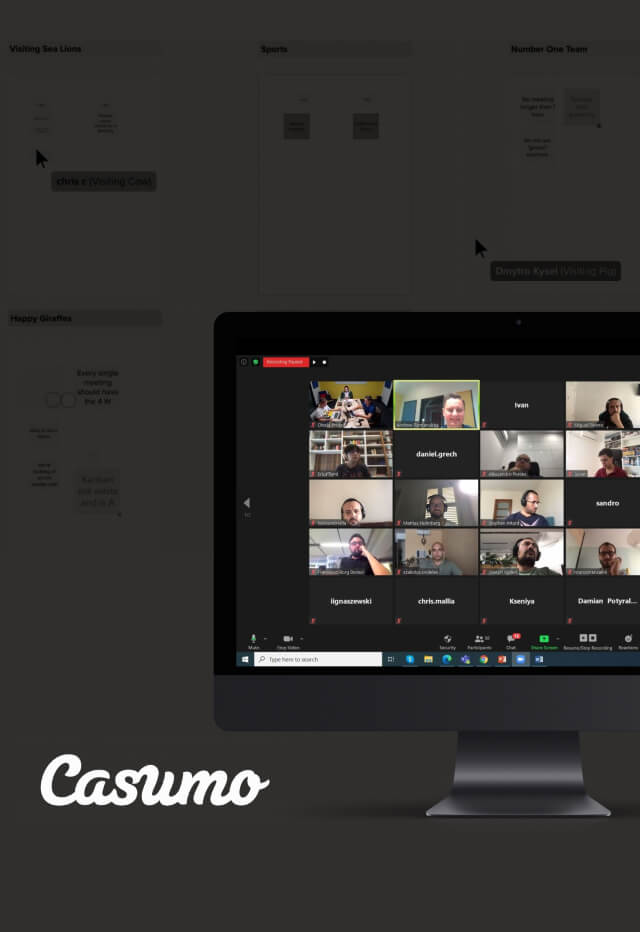640x932 pixels.
Task: Click Resume/Stop Recording control
Action: tap(587, 638)
